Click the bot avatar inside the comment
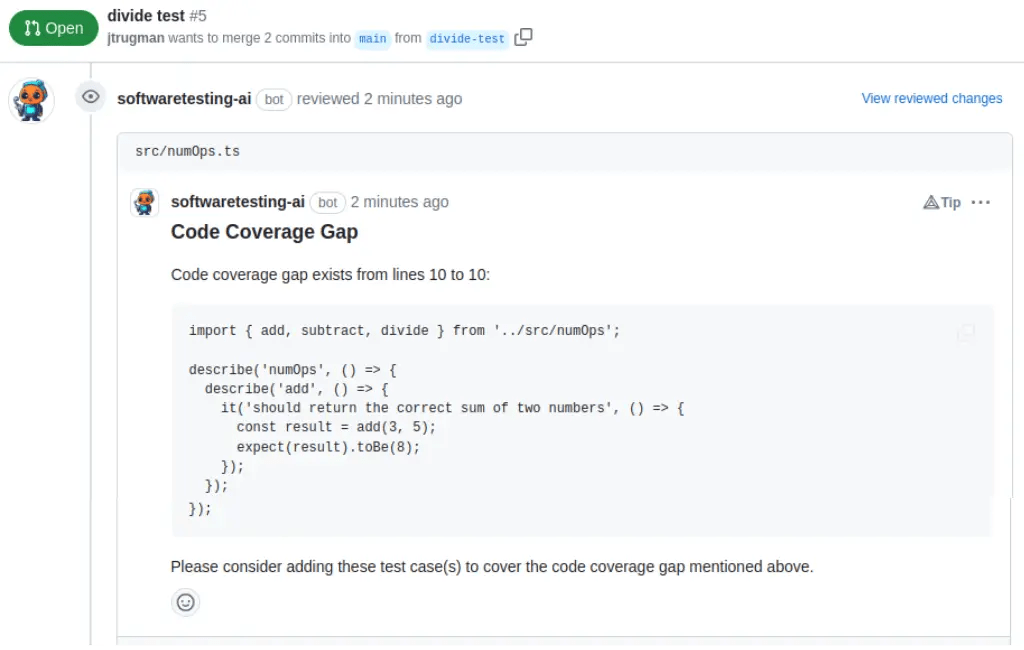 [x=144, y=202]
